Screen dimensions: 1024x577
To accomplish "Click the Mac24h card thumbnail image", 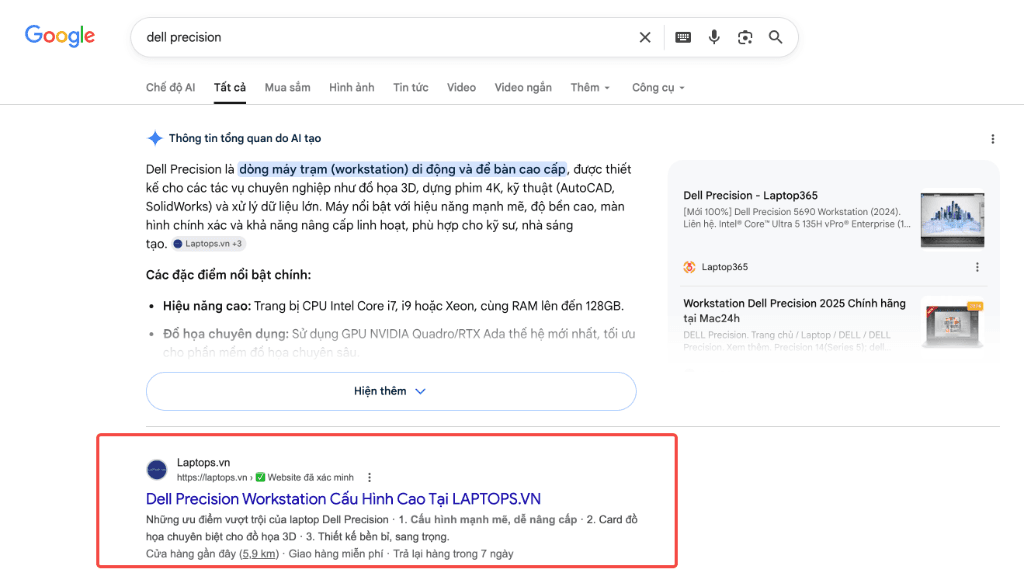I will pos(952,324).
